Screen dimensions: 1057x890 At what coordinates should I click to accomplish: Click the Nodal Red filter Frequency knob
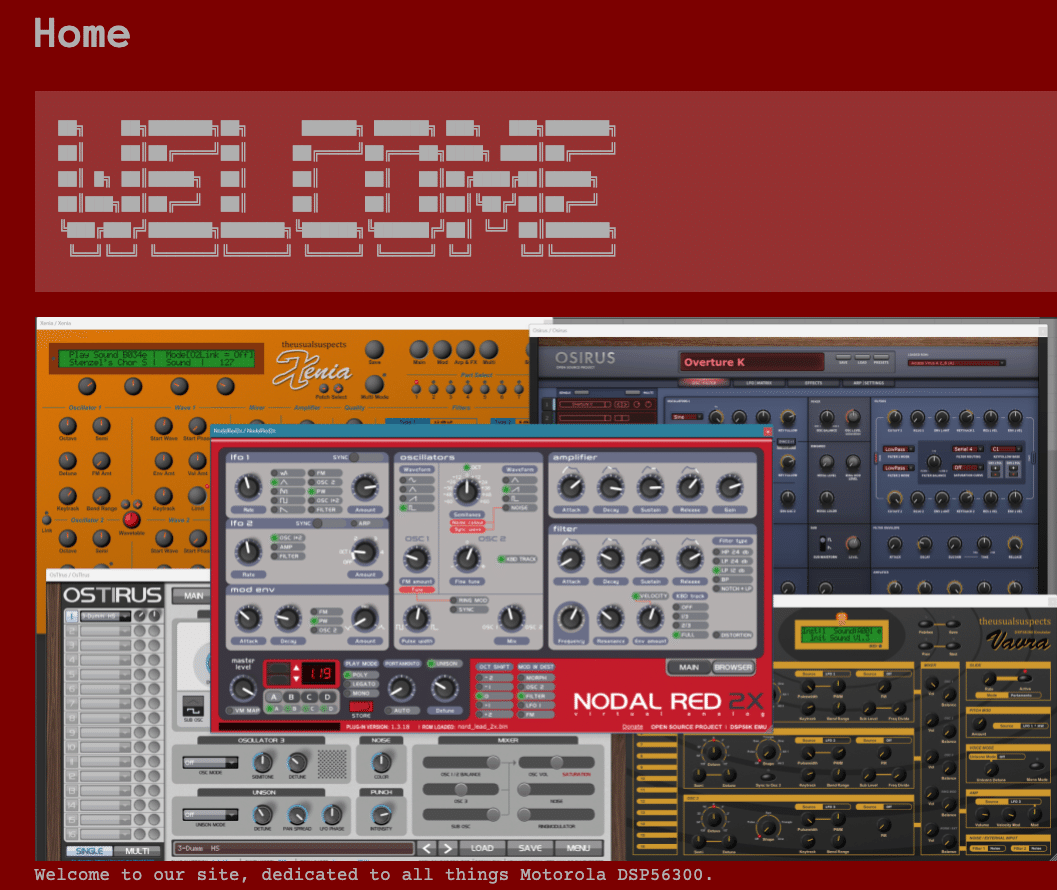coord(571,617)
